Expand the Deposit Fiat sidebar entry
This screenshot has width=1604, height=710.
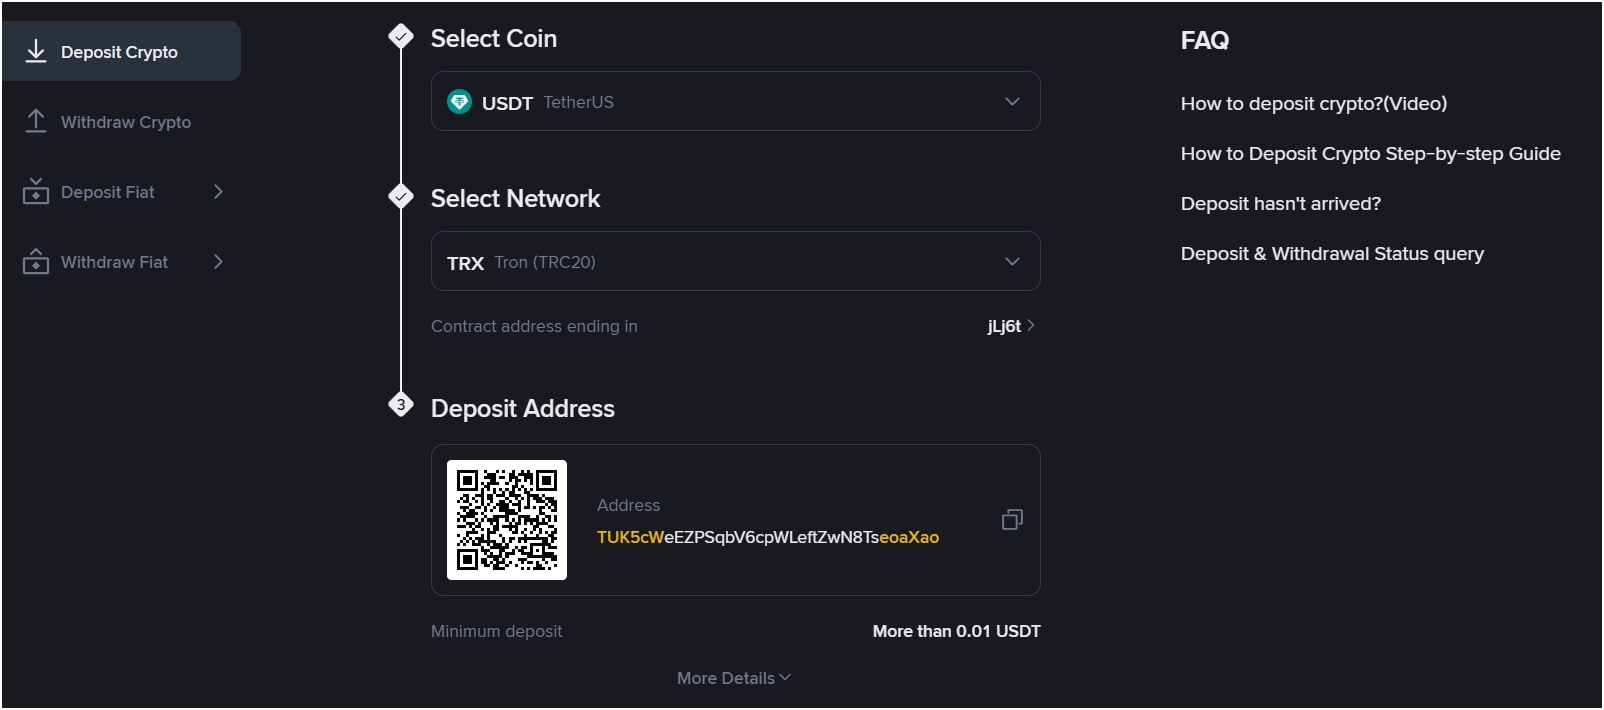pyautogui.click(x=219, y=191)
